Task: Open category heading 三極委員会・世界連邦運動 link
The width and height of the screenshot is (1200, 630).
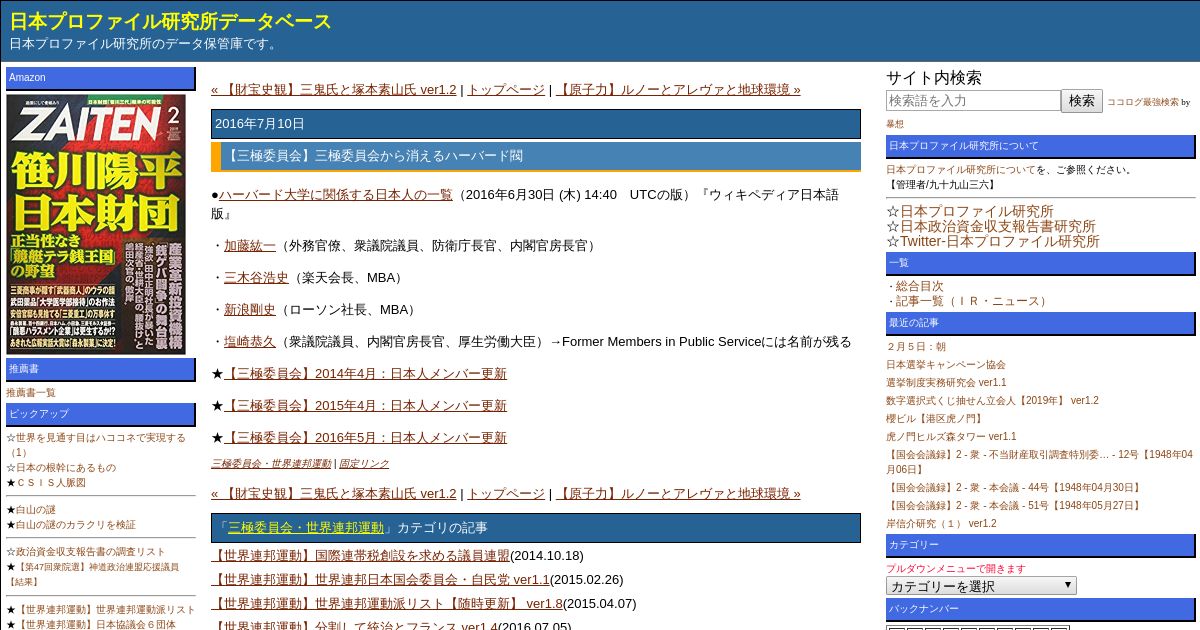Action: pos(306,527)
